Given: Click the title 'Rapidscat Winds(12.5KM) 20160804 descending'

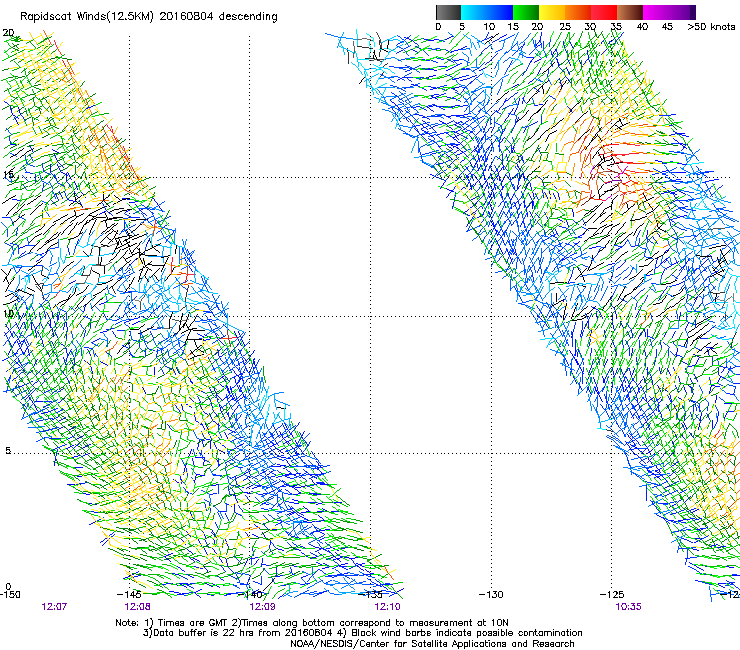Looking at the screenshot, I should (149, 17).
